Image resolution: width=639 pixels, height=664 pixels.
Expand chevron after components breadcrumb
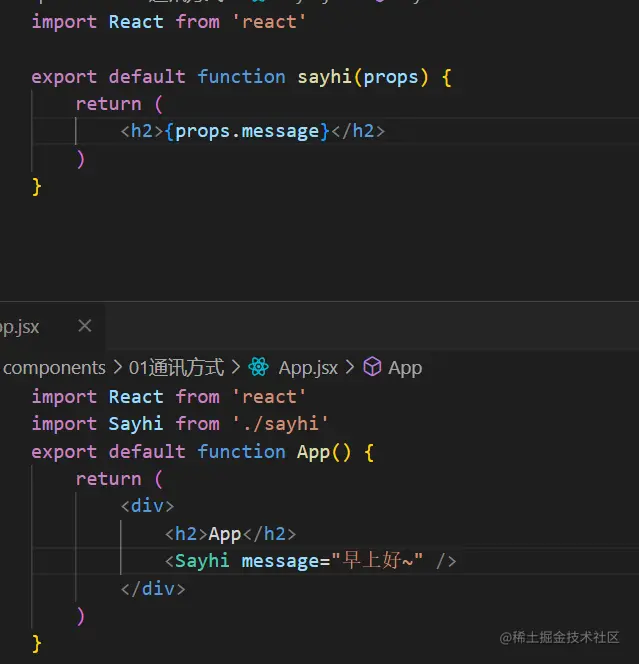117,367
